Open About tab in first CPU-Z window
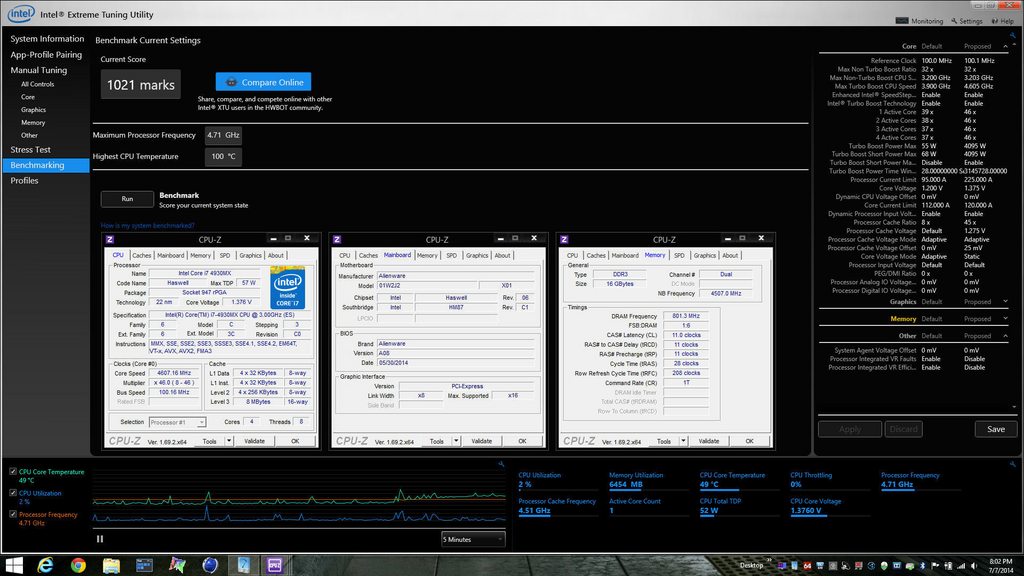 [x=276, y=255]
